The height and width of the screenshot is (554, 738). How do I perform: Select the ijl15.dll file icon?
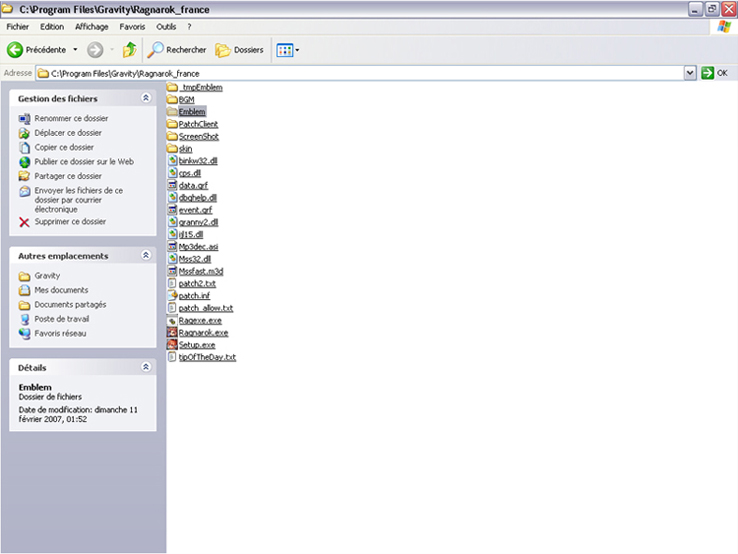172,234
